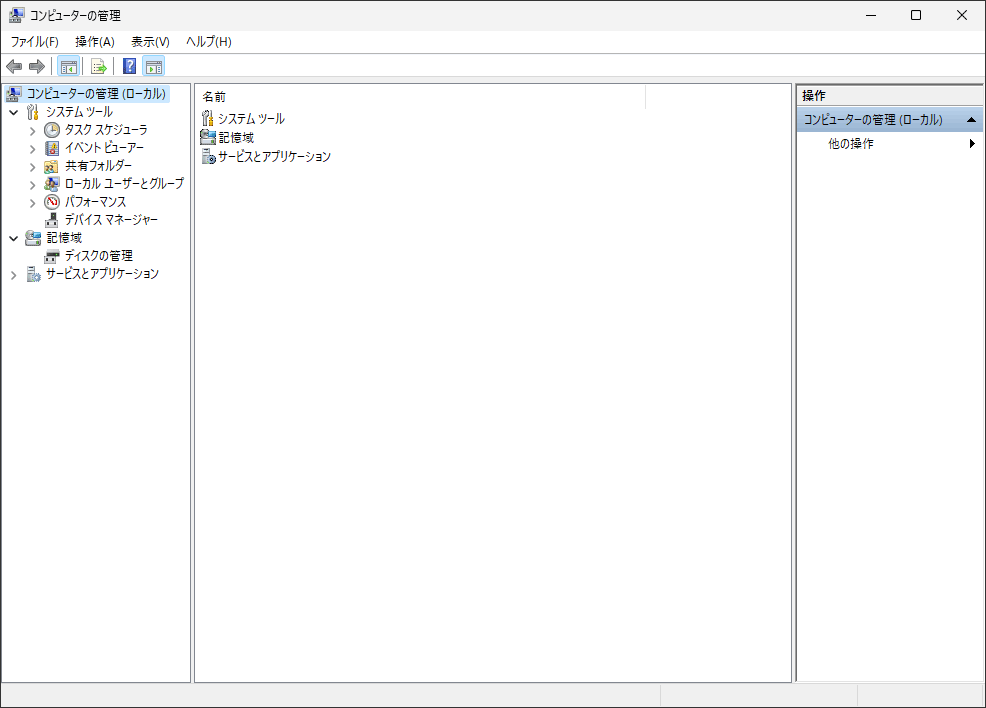The height and width of the screenshot is (708, 986).
Task: Select 共有フォルダー label in the tree
Action: pyautogui.click(x=99, y=166)
